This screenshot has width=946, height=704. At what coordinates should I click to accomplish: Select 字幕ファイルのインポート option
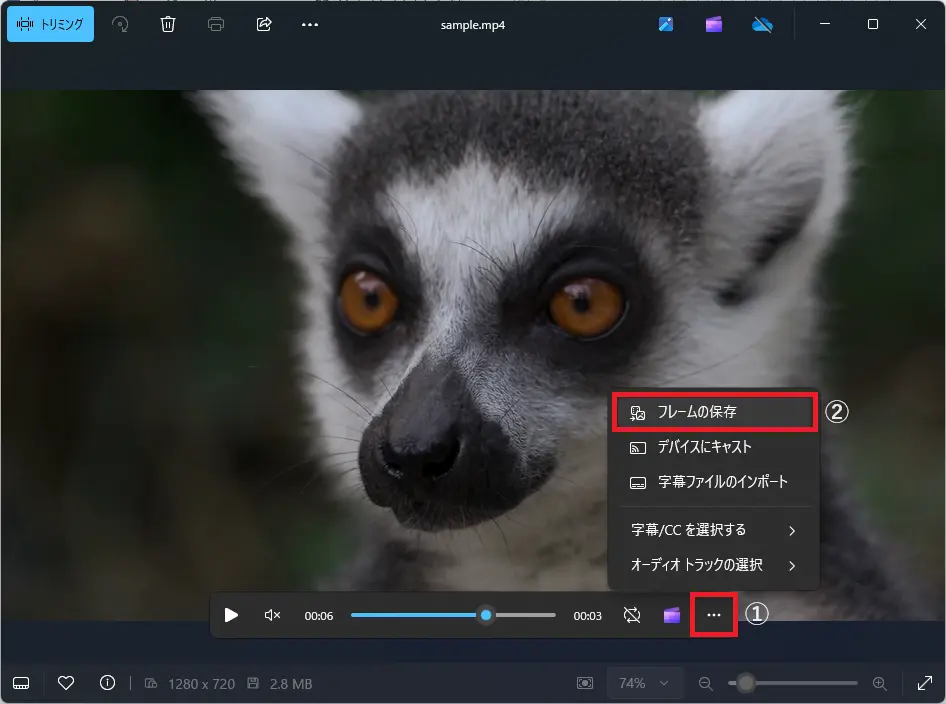(x=713, y=482)
